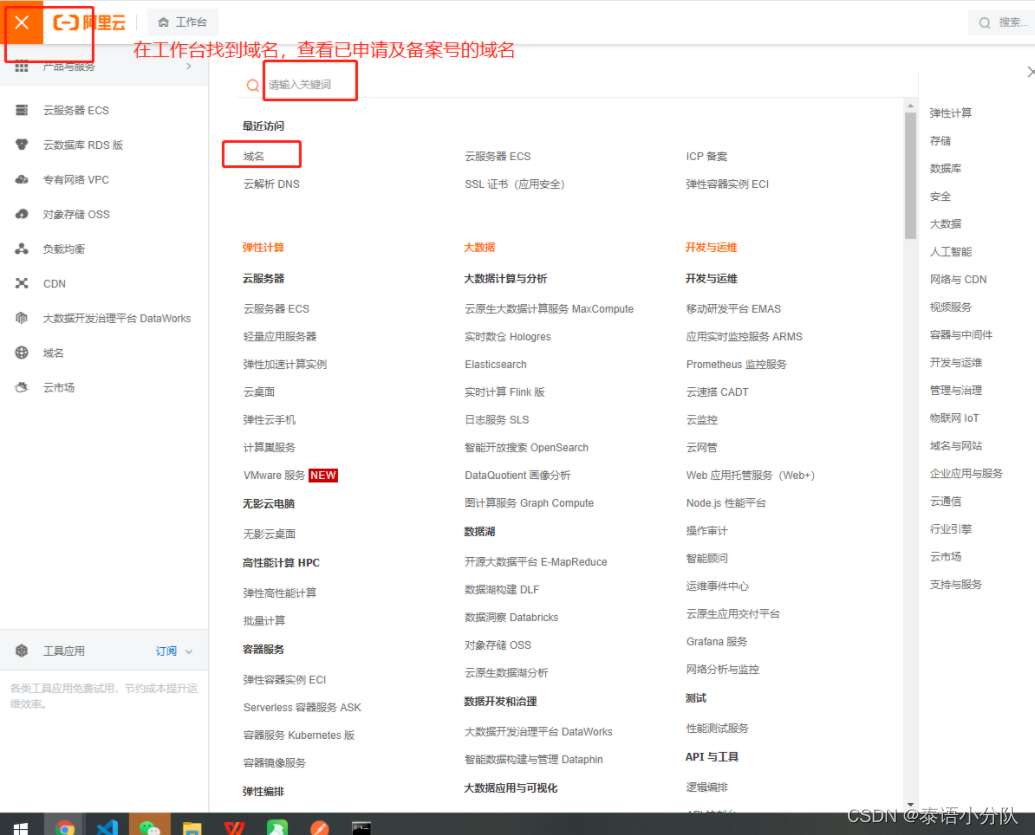Click the 云服务器 ECS sidebar icon
This screenshot has height=835, width=1035.
pos(22,110)
